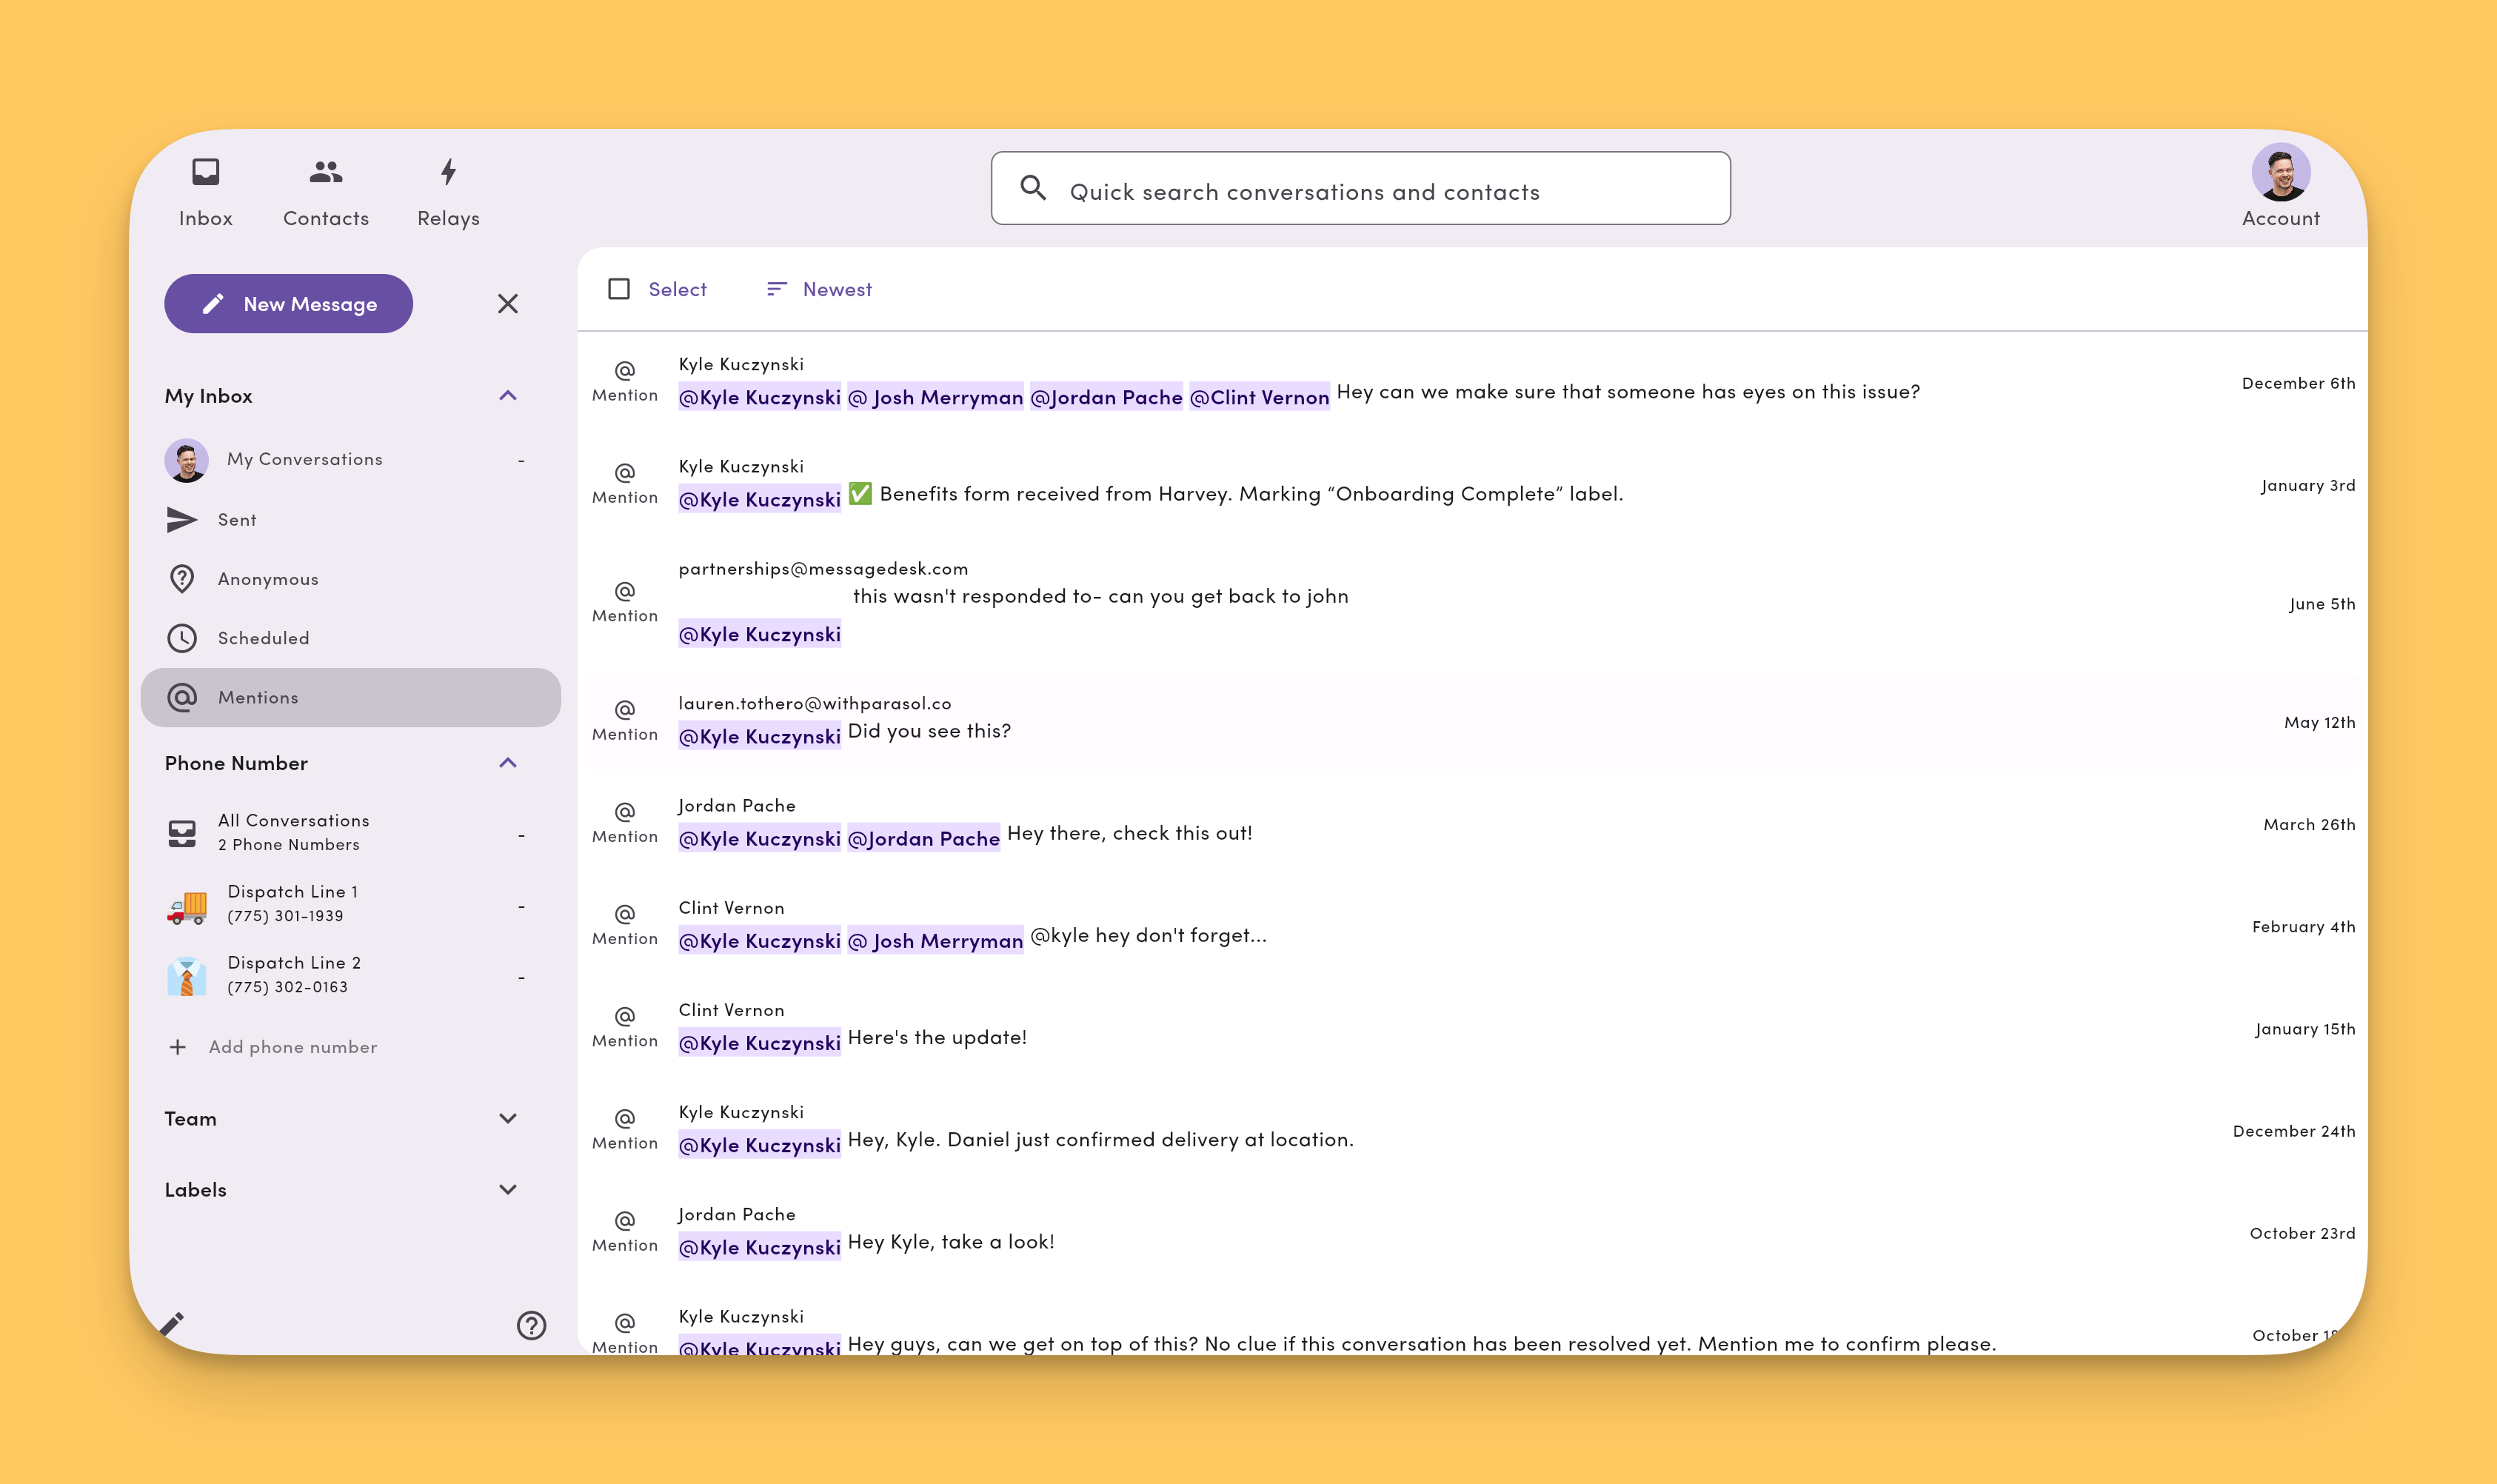Image resolution: width=2497 pixels, height=1484 pixels.
Task: Open the Contacts people icon
Action: point(326,172)
